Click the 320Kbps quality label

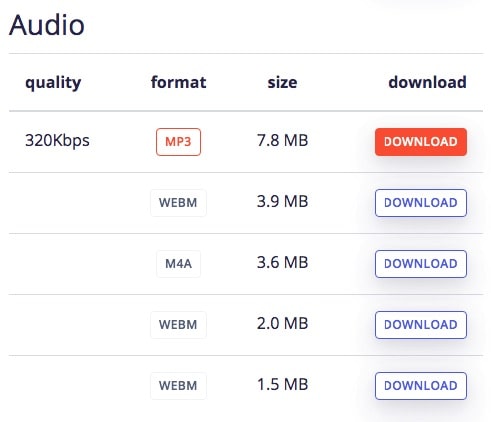click(57, 141)
